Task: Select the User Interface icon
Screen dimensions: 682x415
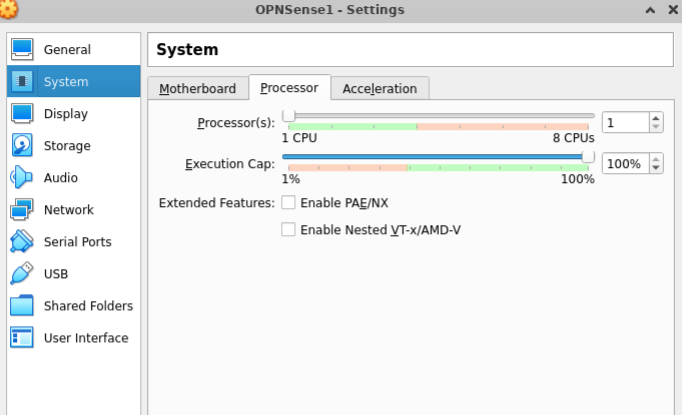Action: (22, 338)
